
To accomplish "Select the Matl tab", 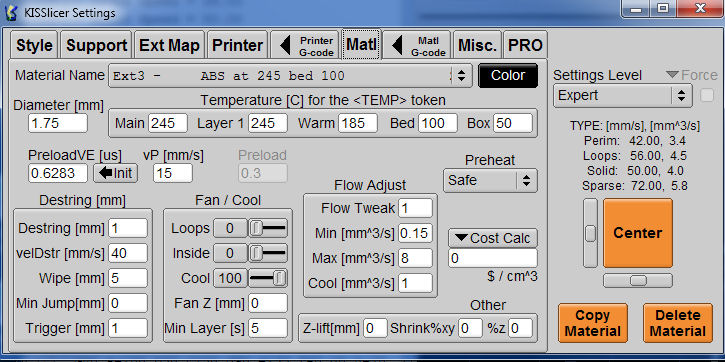I will [x=361, y=45].
